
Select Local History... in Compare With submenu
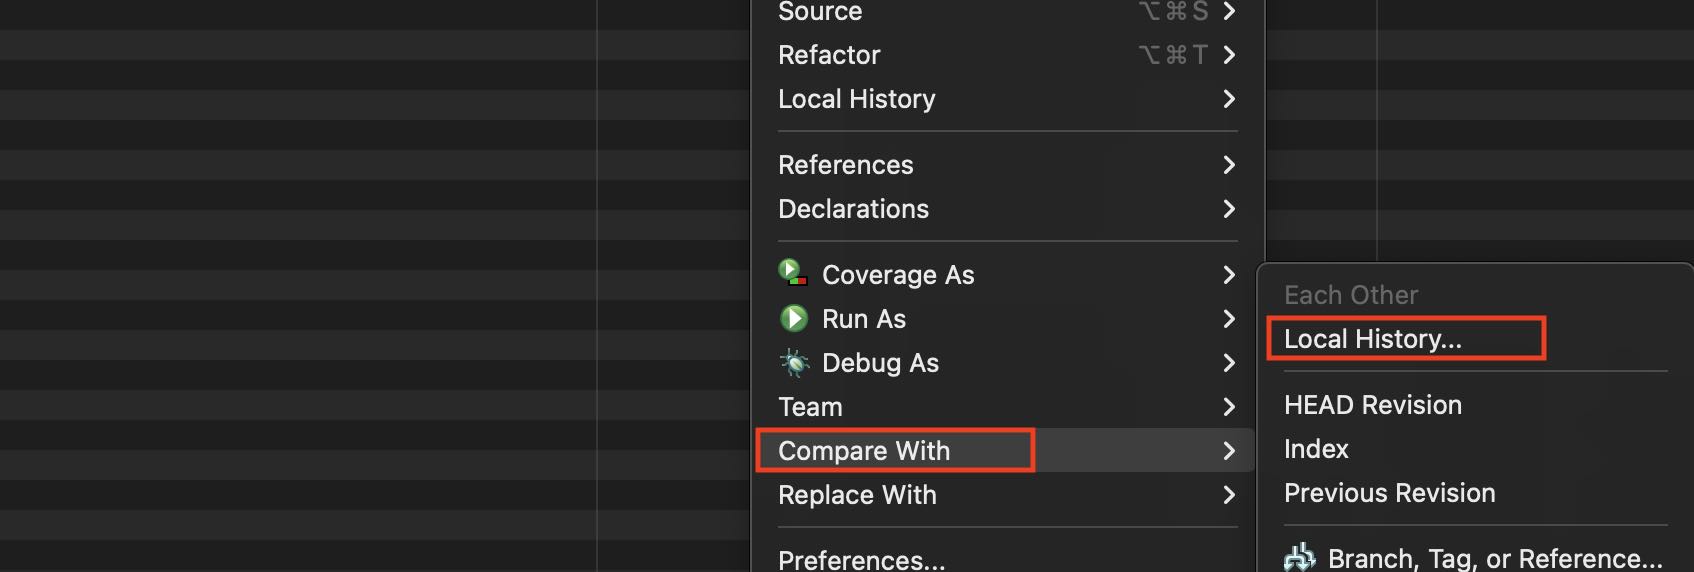click(1372, 339)
